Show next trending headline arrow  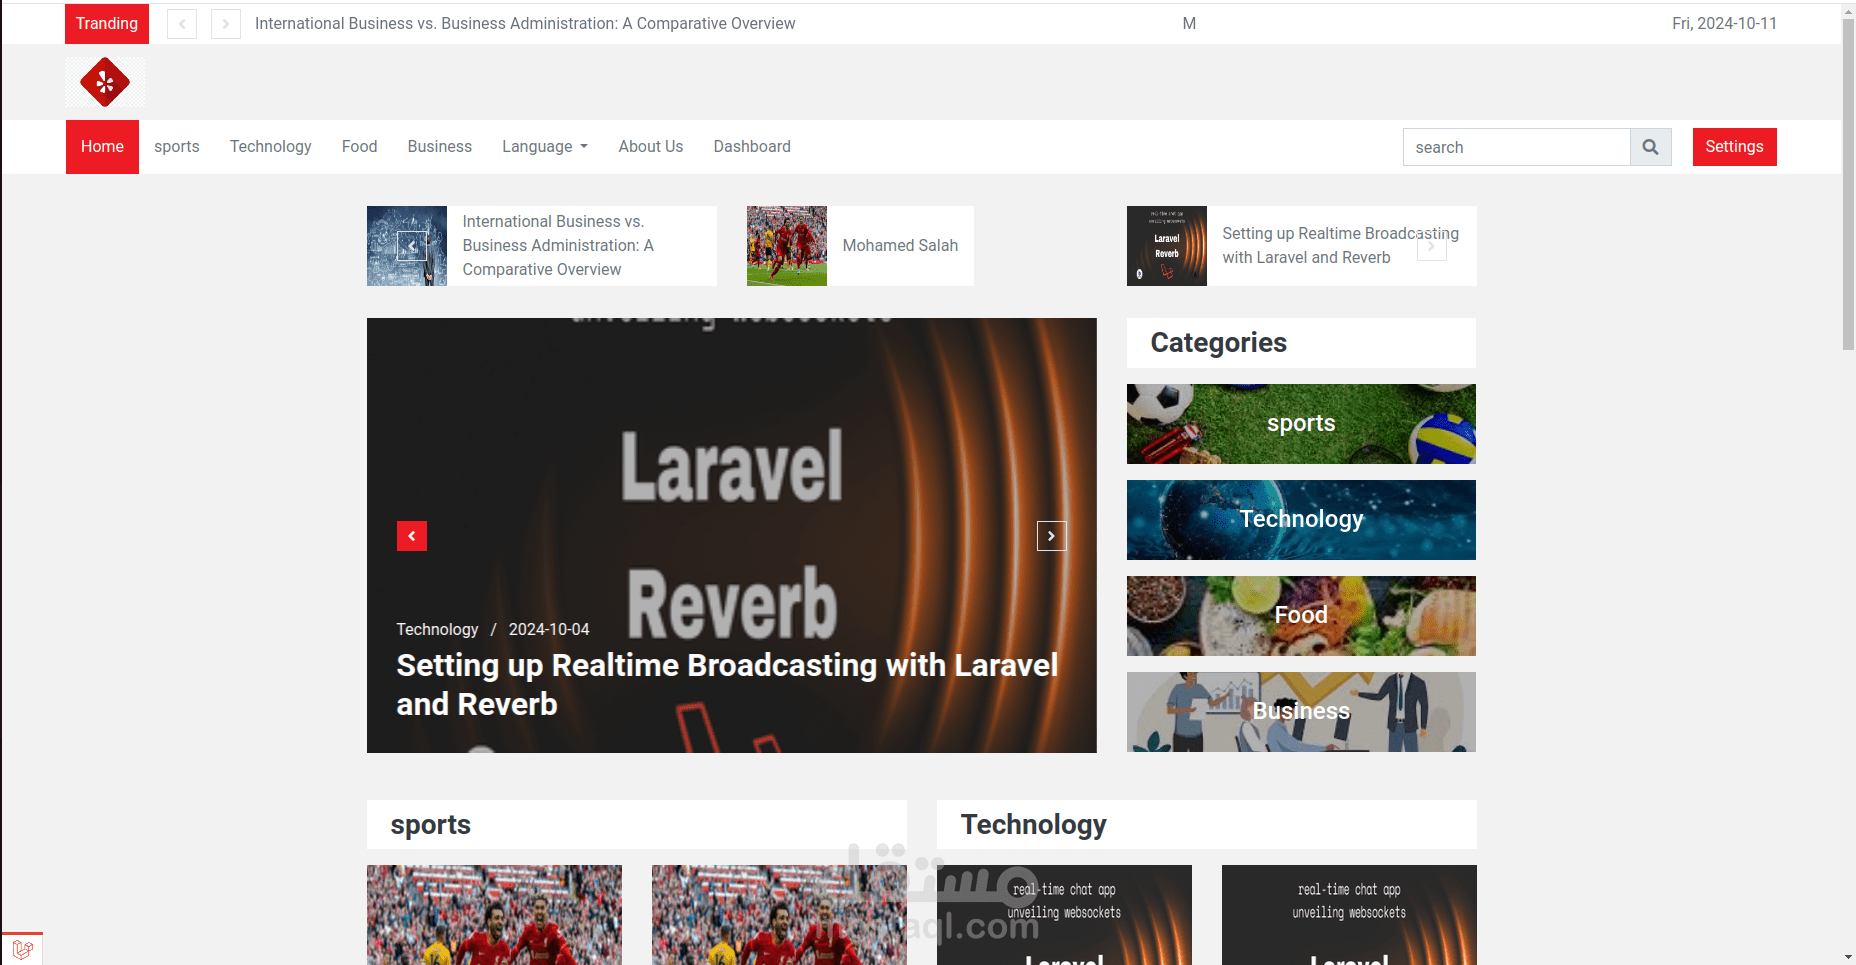click(x=226, y=23)
